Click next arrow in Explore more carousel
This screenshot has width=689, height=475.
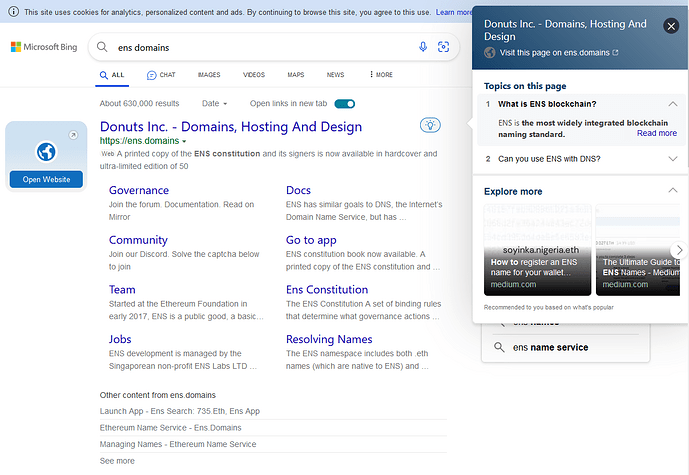click(x=679, y=250)
